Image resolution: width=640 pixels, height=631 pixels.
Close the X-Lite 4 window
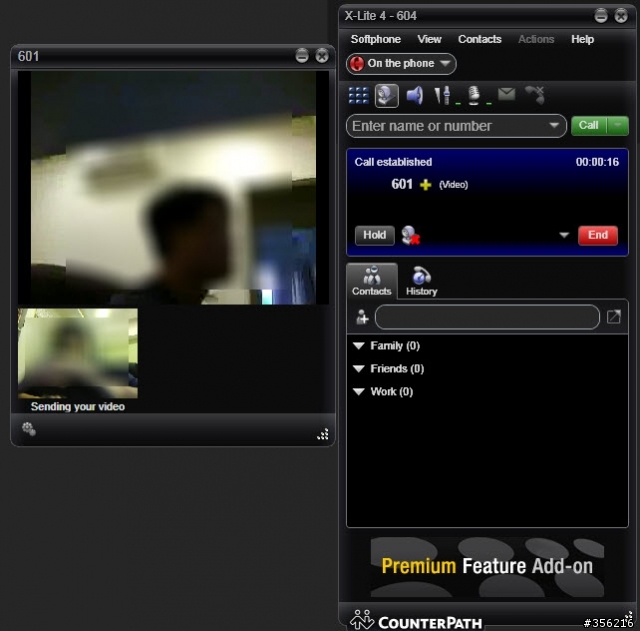point(621,16)
